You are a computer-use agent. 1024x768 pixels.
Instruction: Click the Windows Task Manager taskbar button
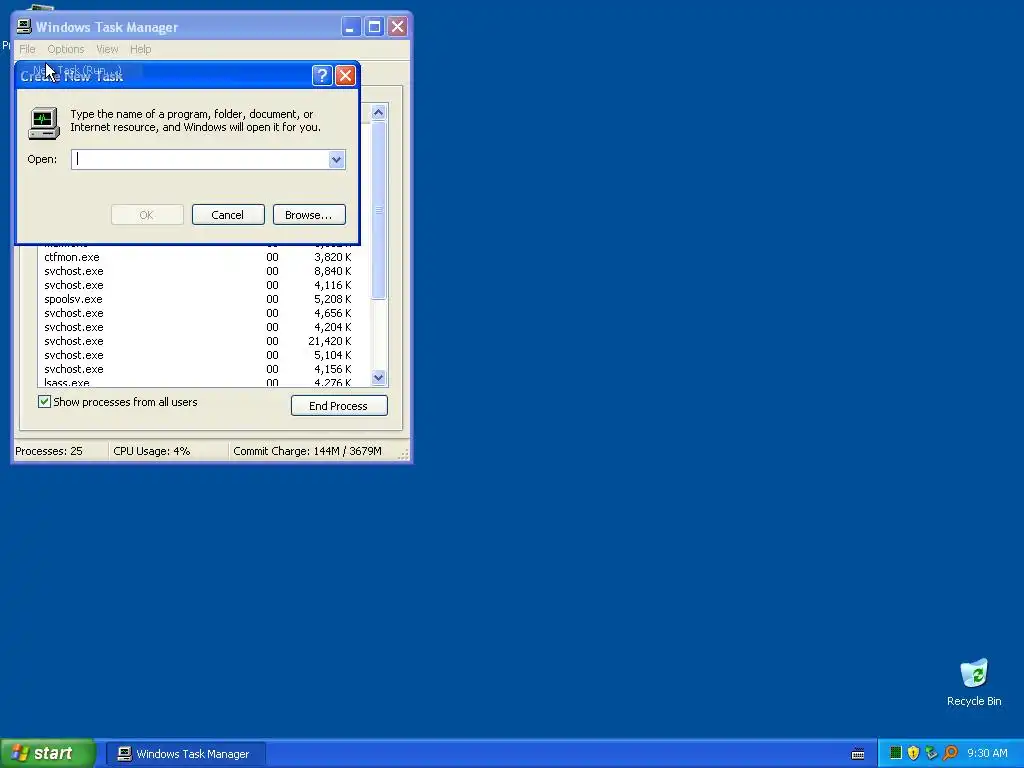tap(185, 754)
